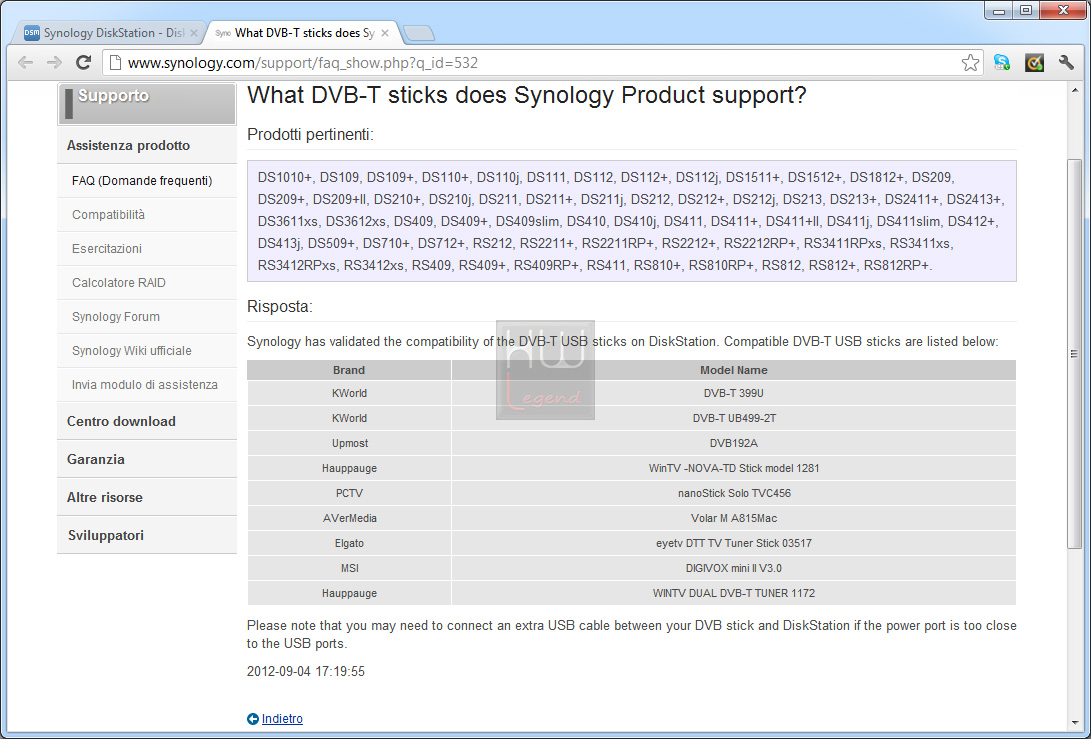Bookmark this page with the star icon
The image size is (1091, 739).
(970, 63)
